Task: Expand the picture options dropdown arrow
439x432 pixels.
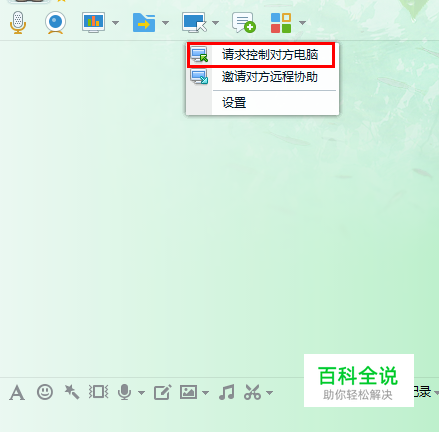Action: pyautogui.click(x=205, y=393)
